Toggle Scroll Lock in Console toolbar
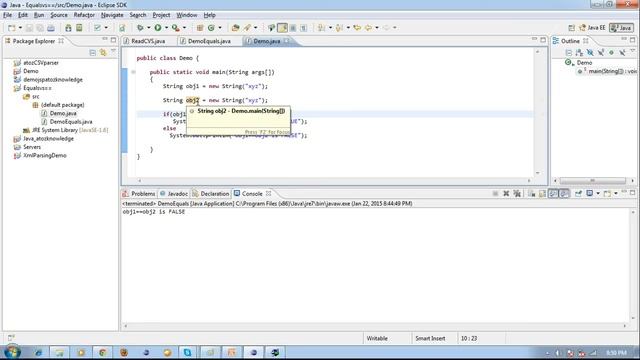Viewport: 640px width, 360px height. pos(542,193)
